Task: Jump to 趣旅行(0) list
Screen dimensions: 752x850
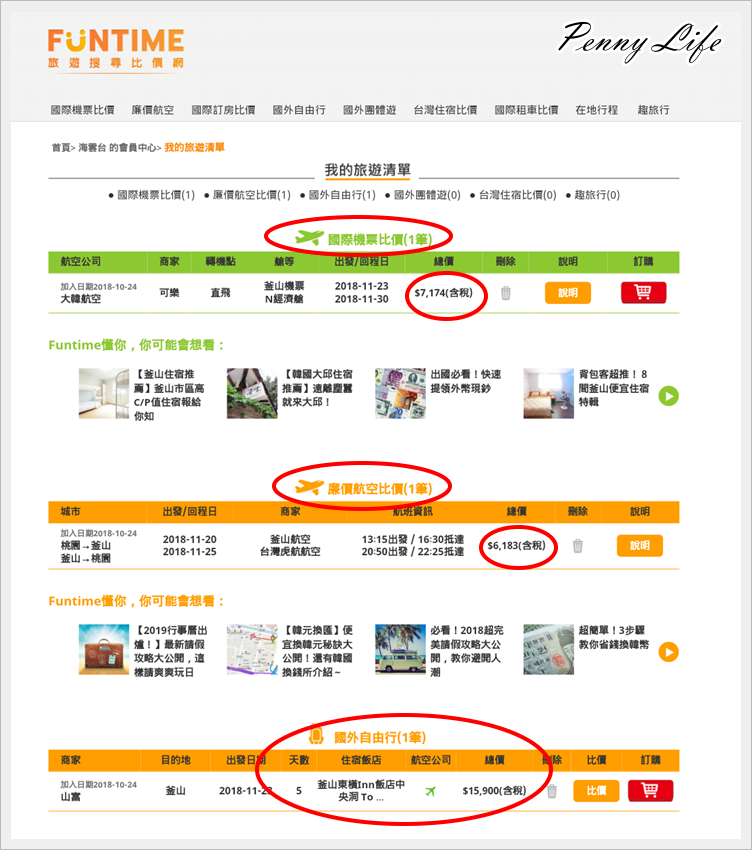Action: point(597,195)
